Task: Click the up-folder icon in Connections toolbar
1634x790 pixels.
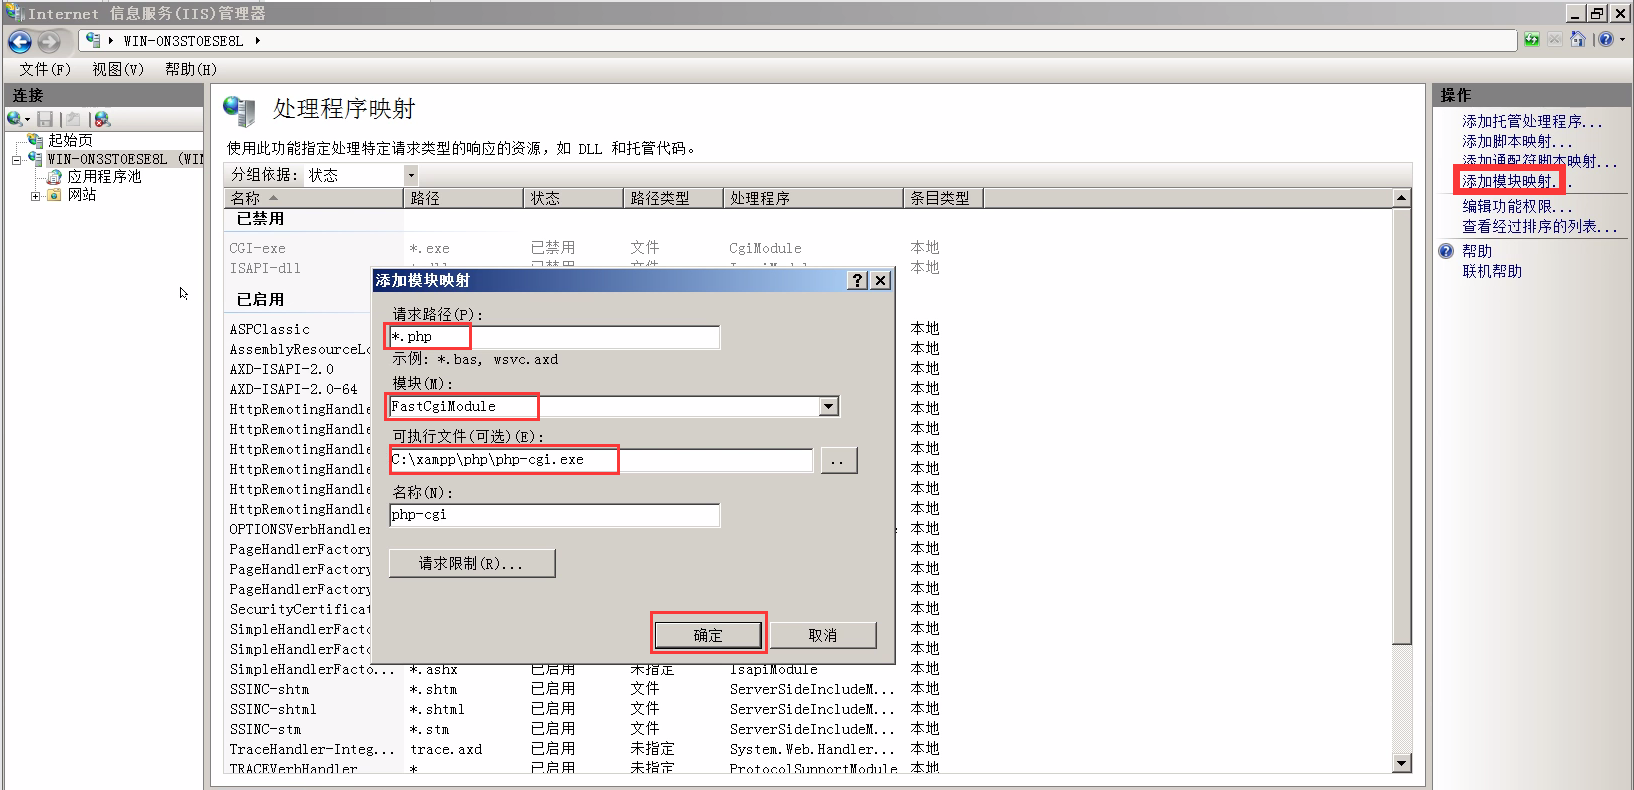Action: click(73, 119)
